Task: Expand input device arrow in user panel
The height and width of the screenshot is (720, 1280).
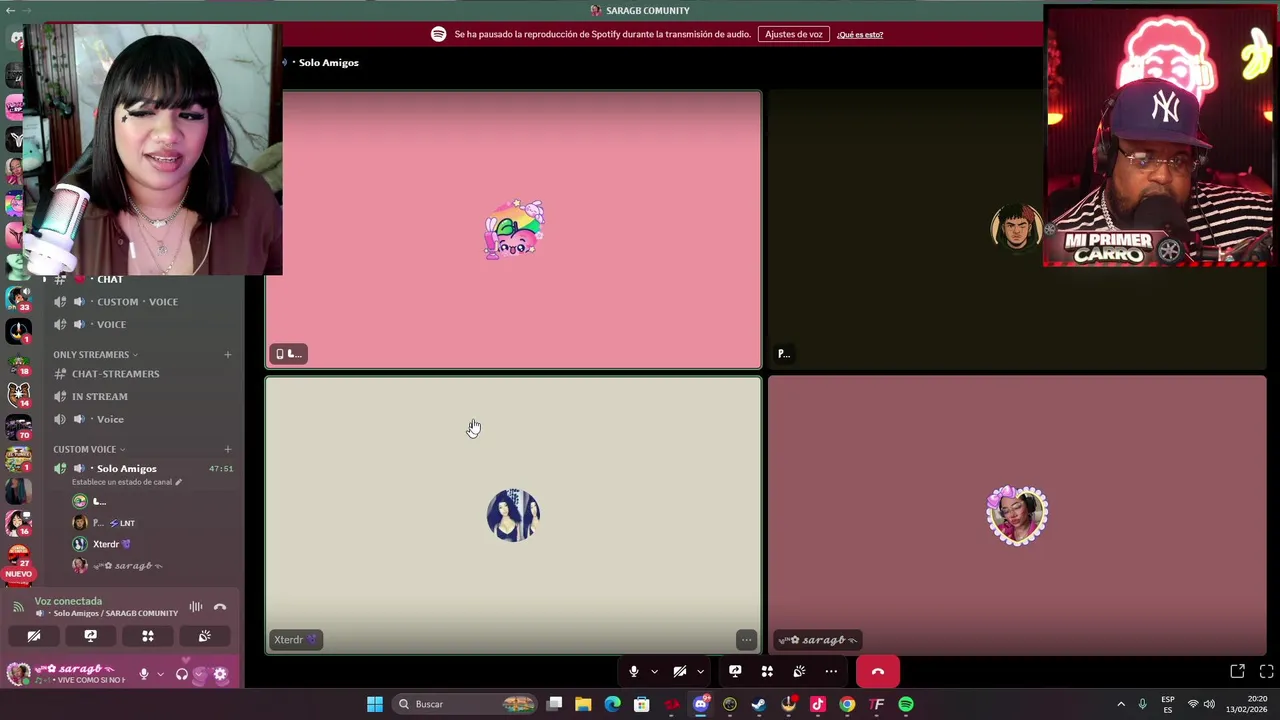Action: [160, 674]
